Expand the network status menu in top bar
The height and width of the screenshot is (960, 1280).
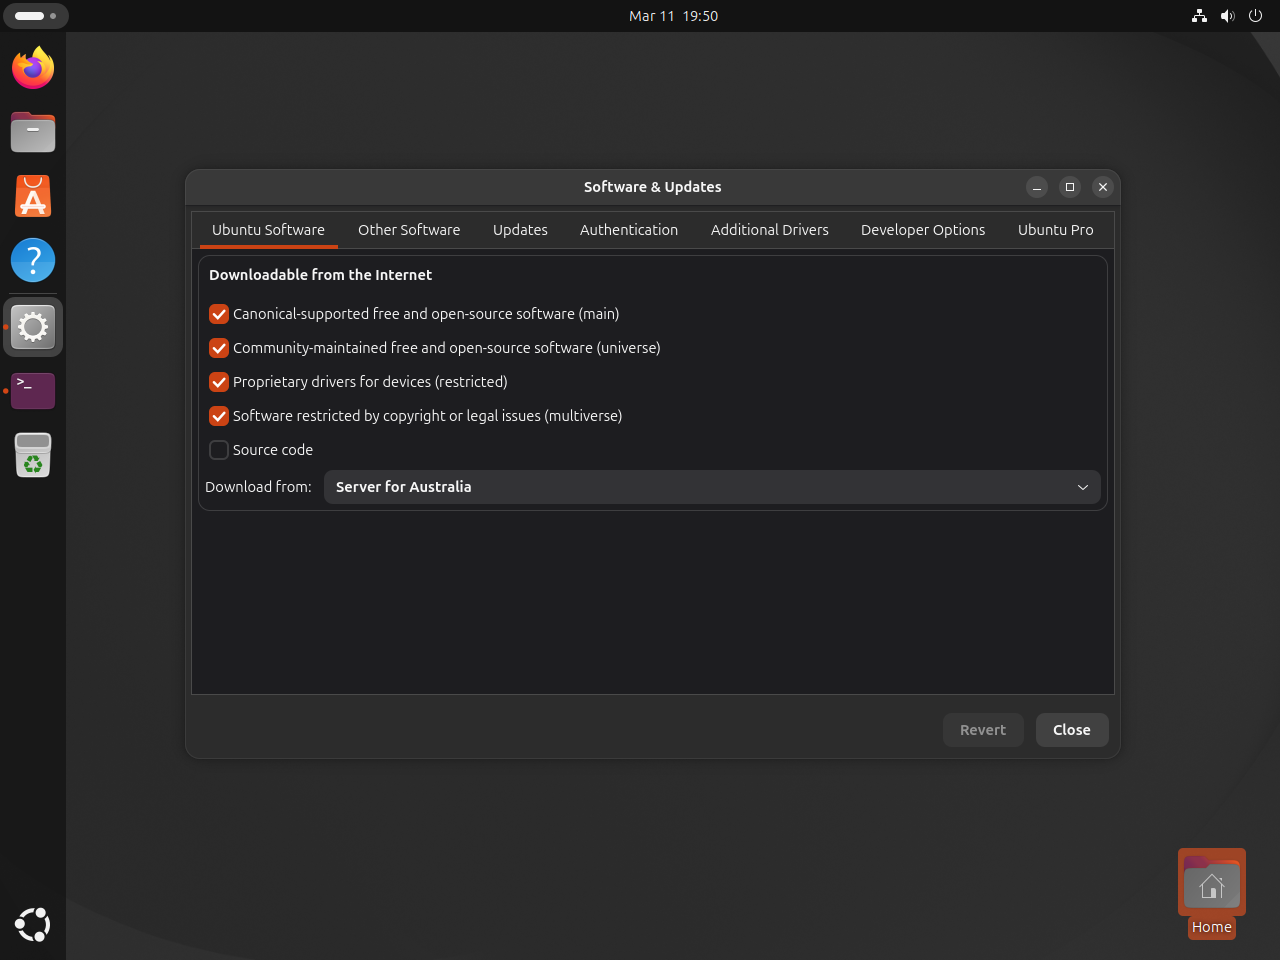pos(1199,15)
